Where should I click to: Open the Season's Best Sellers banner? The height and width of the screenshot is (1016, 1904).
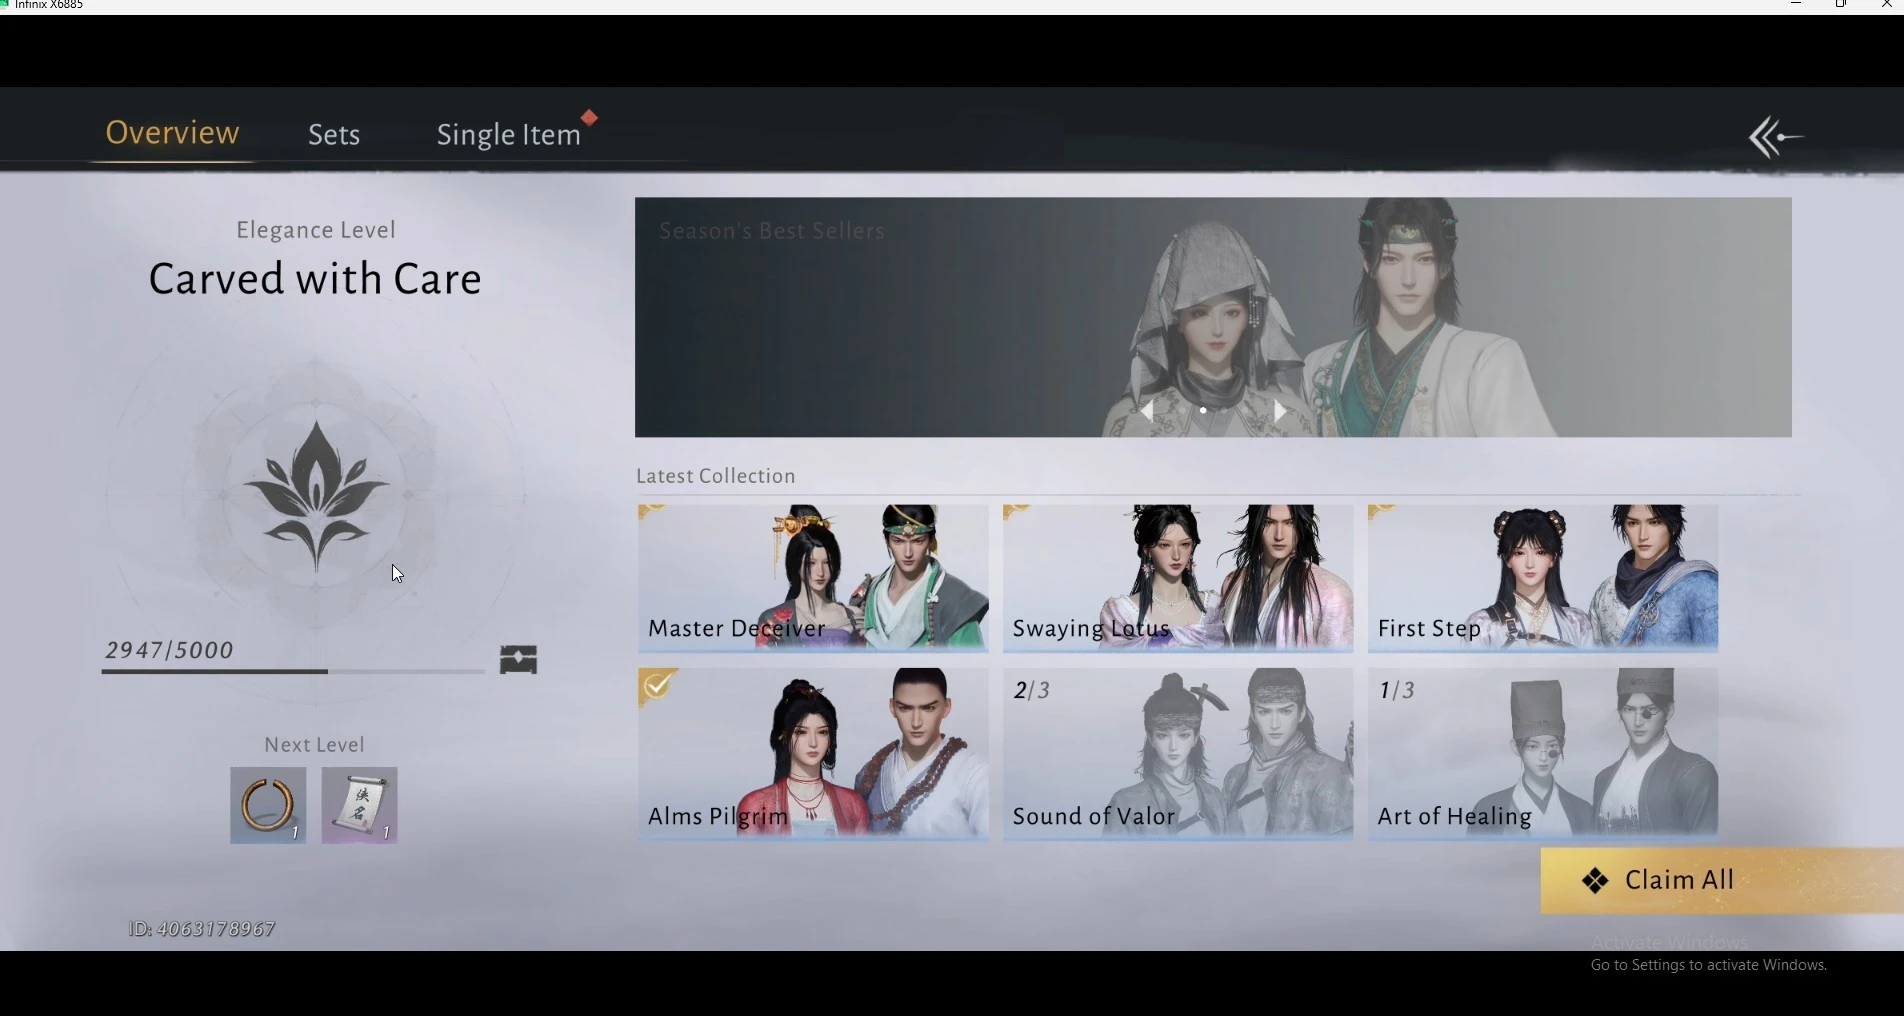point(1213,317)
